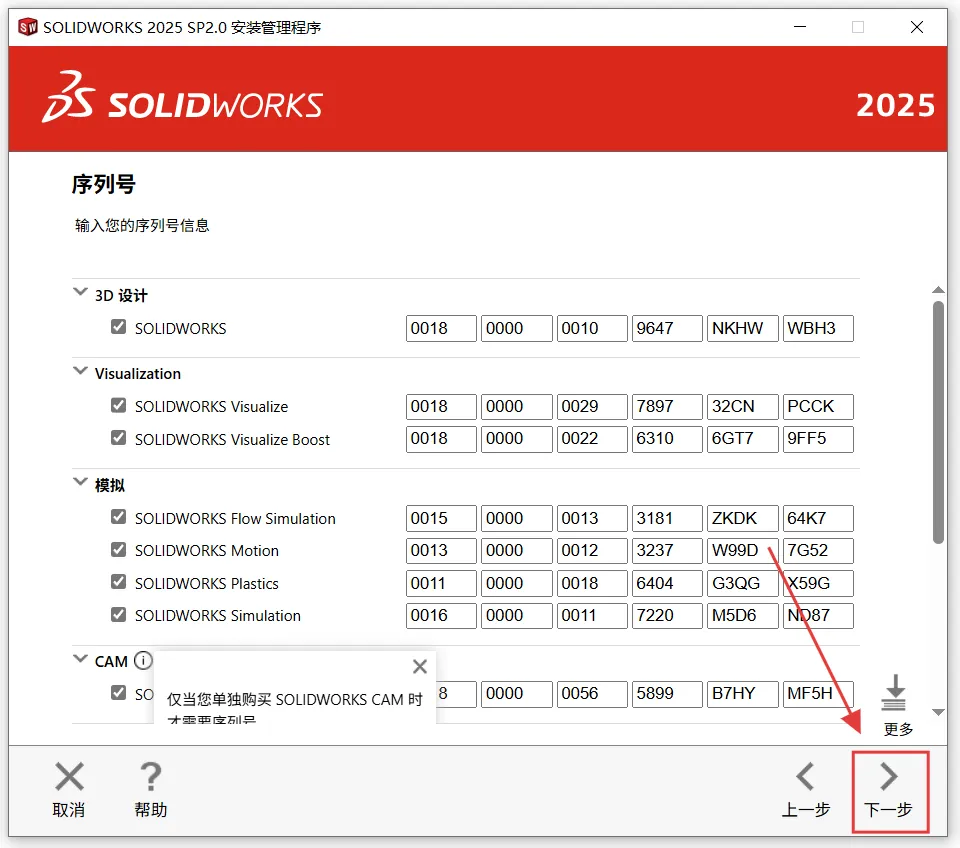
Task: Edit Flow Simulation field ZKDK
Action: click(x=743, y=518)
